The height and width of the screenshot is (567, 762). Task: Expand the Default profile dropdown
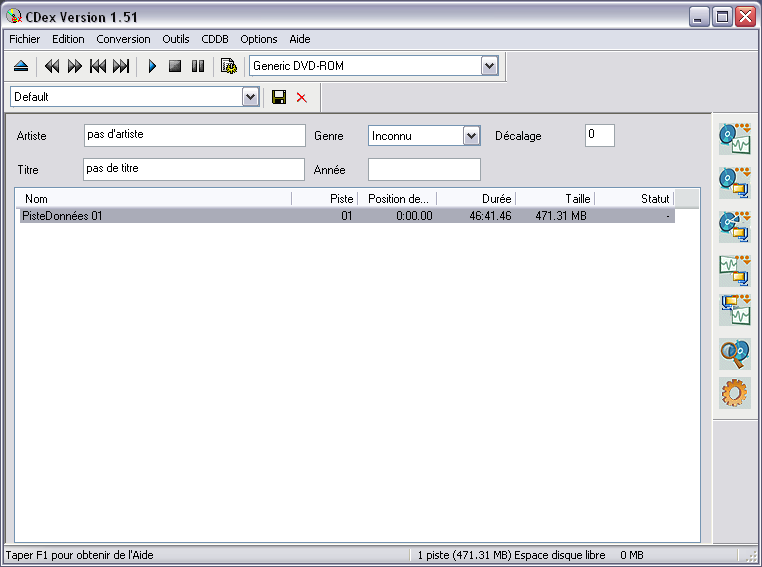click(250, 97)
